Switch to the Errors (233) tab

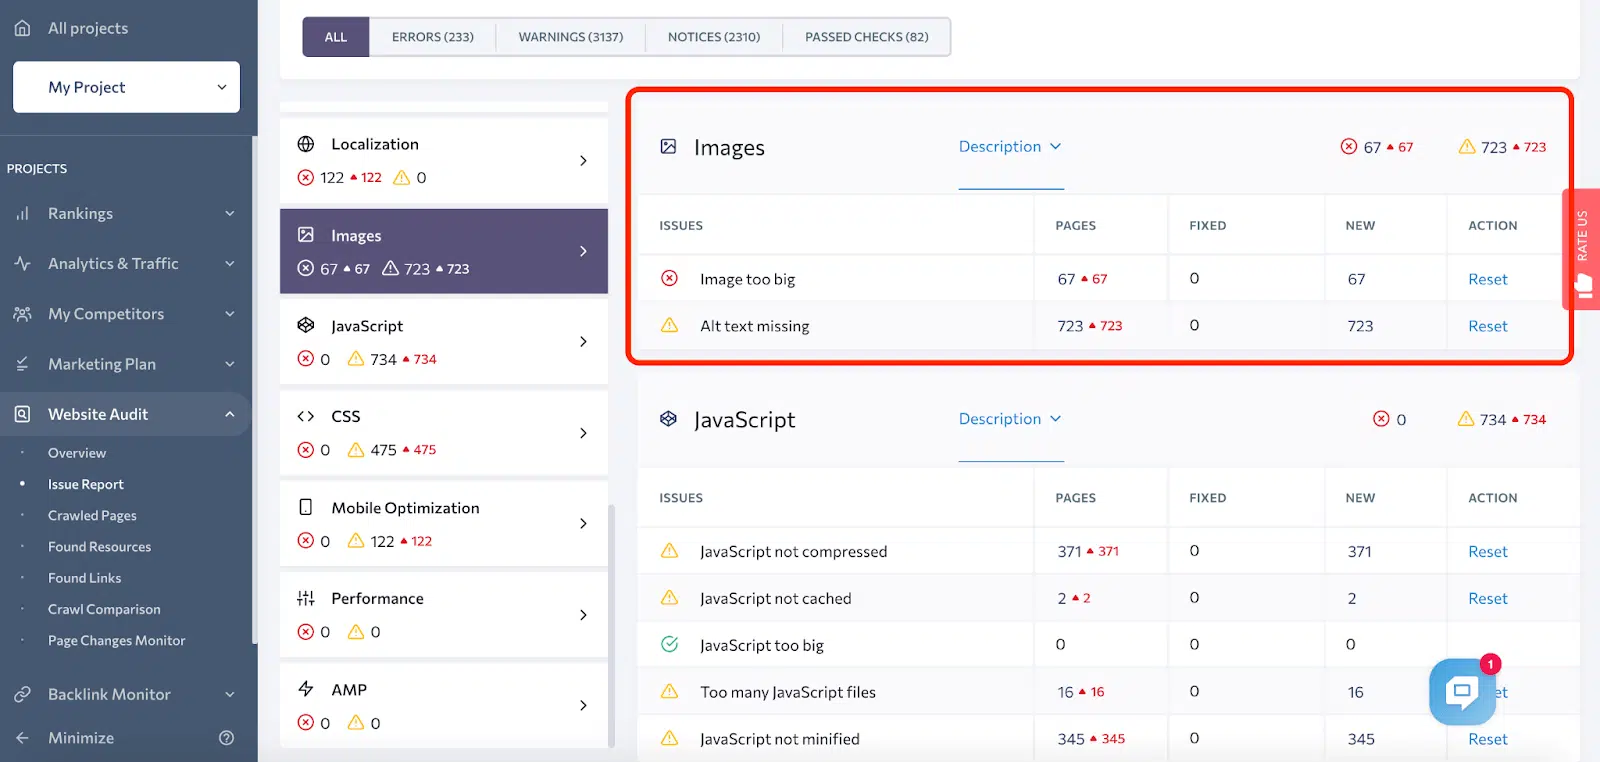pyautogui.click(x=432, y=37)
